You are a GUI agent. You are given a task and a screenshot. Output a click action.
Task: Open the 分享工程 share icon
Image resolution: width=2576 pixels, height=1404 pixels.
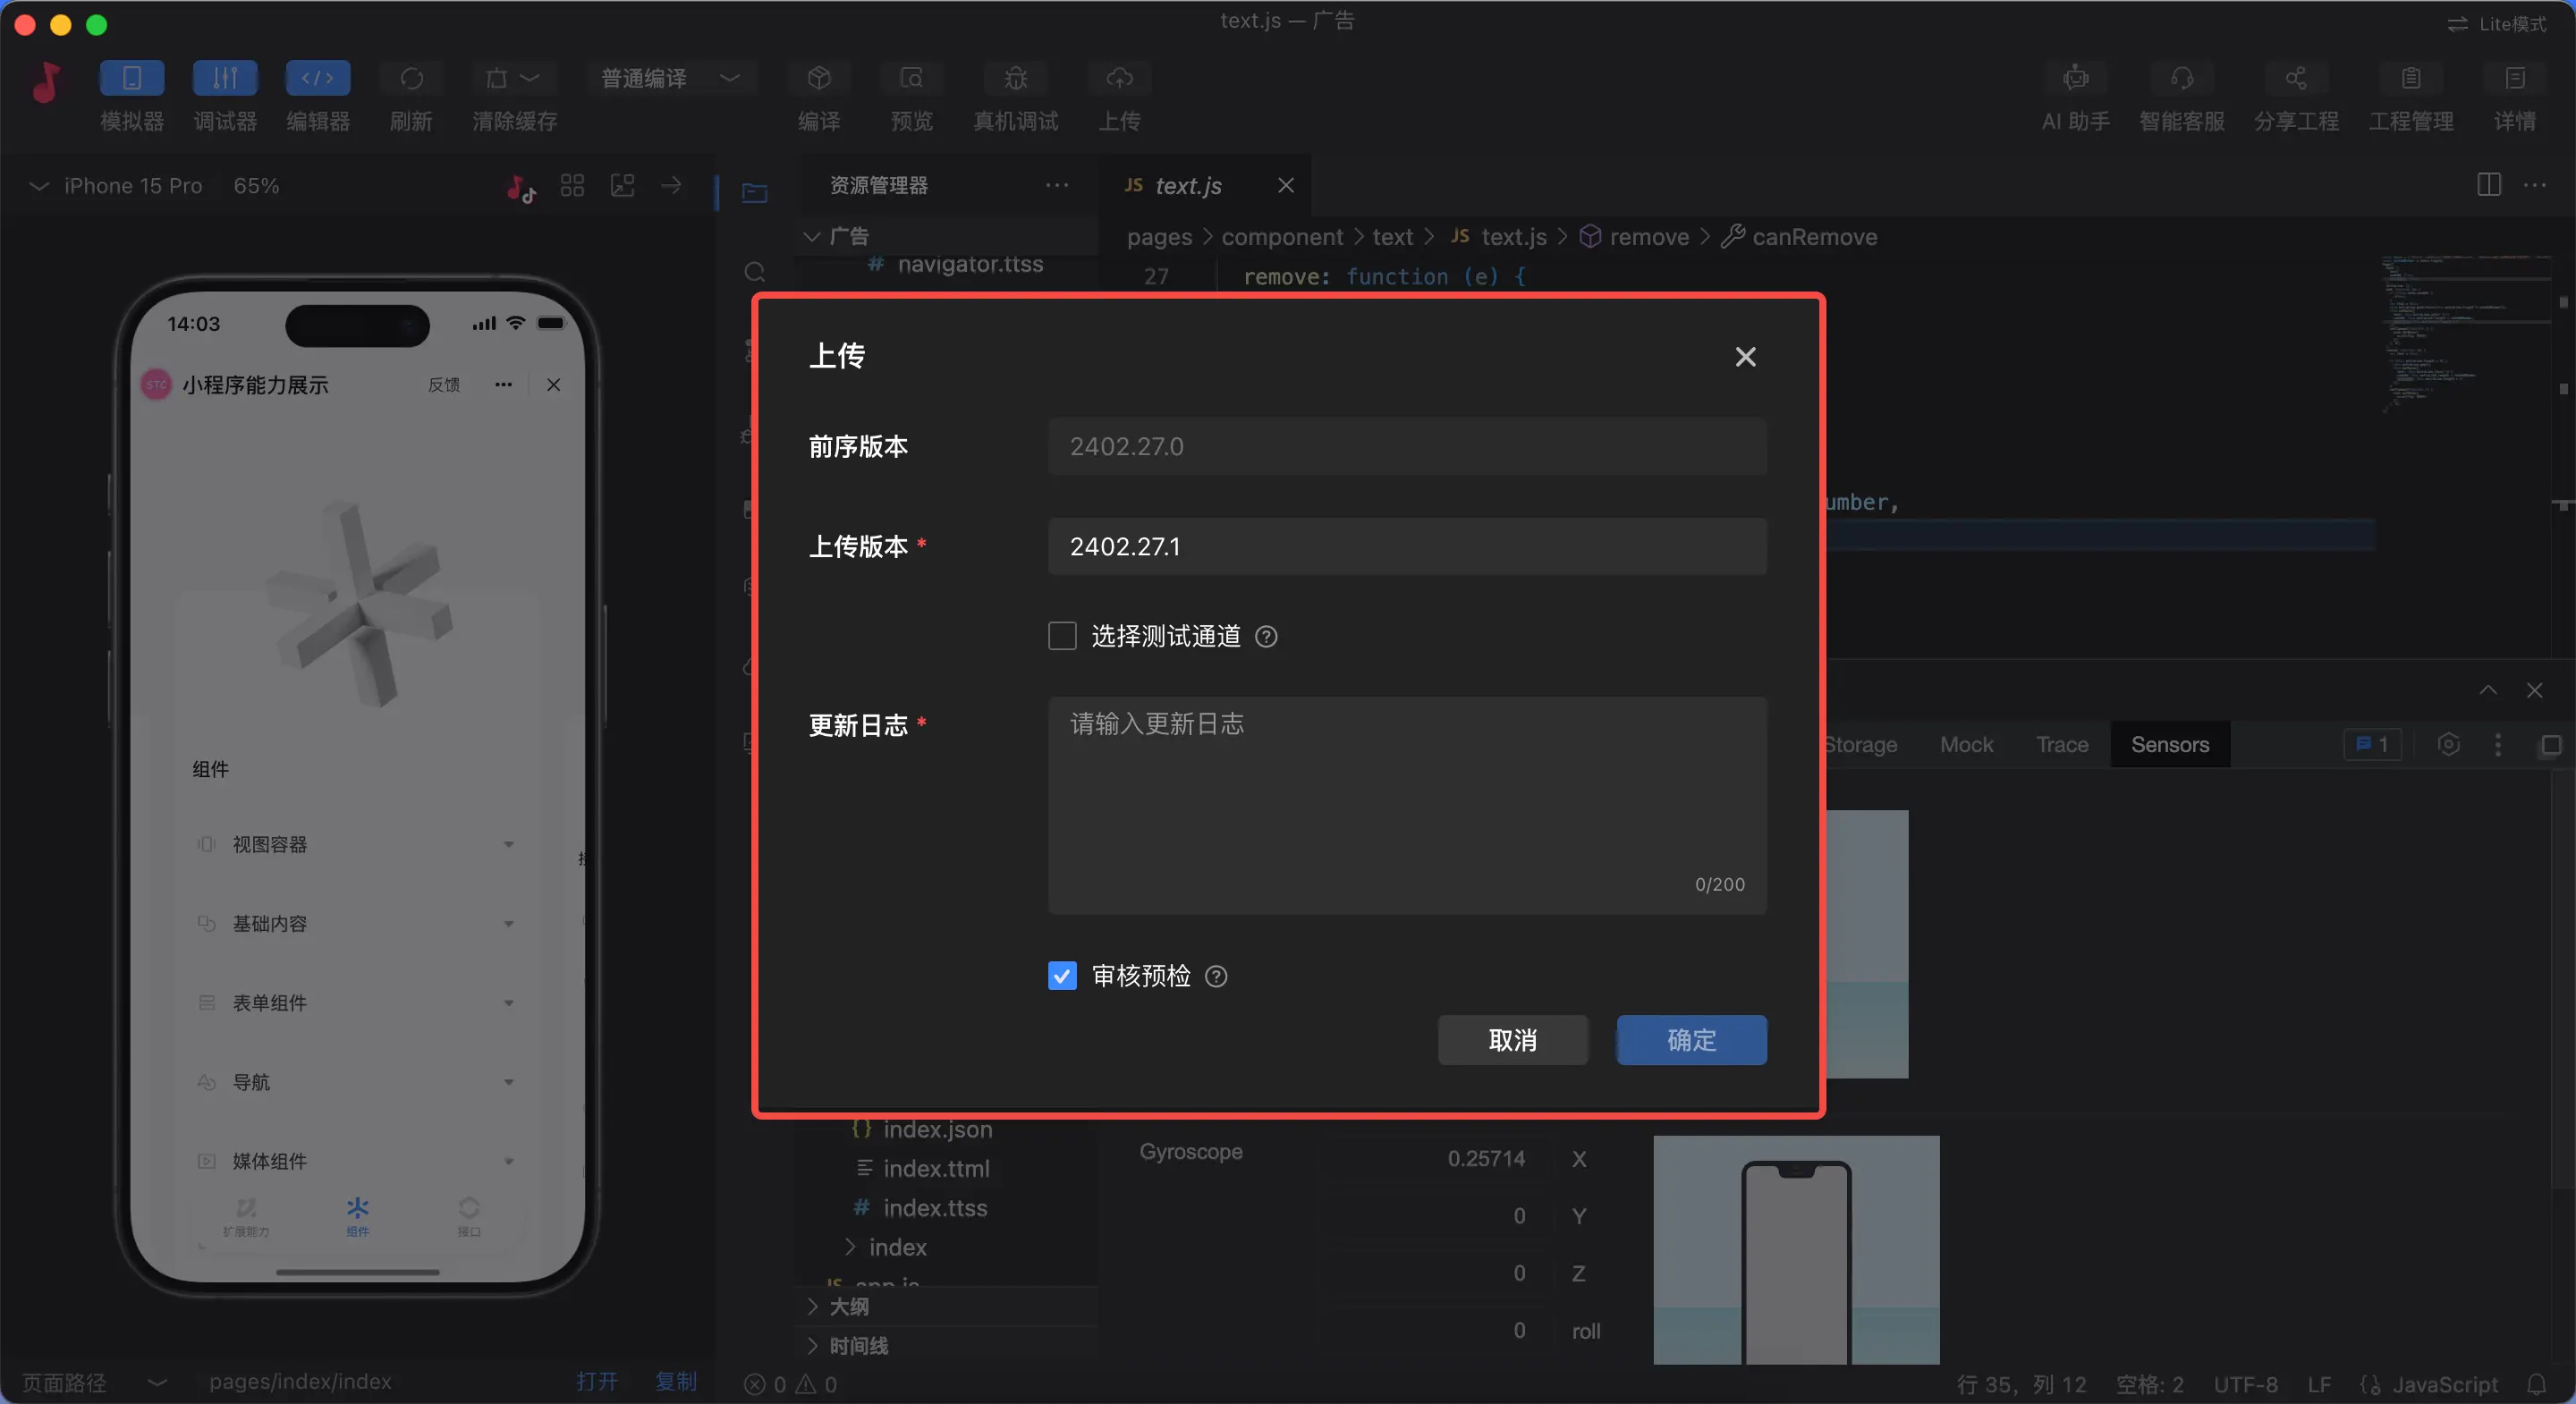(2296, 78)
